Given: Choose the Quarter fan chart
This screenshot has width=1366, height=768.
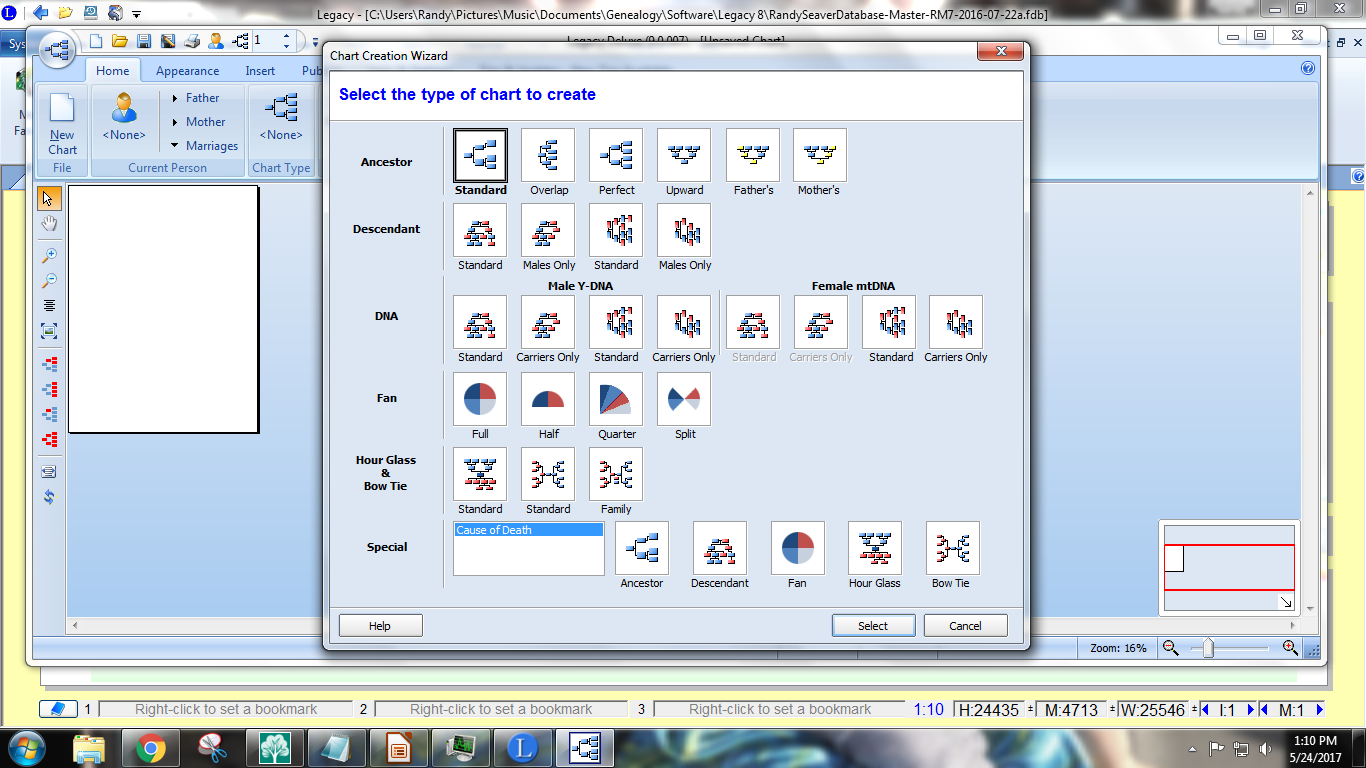Looking at the screenshot, I should pos(616,399).
